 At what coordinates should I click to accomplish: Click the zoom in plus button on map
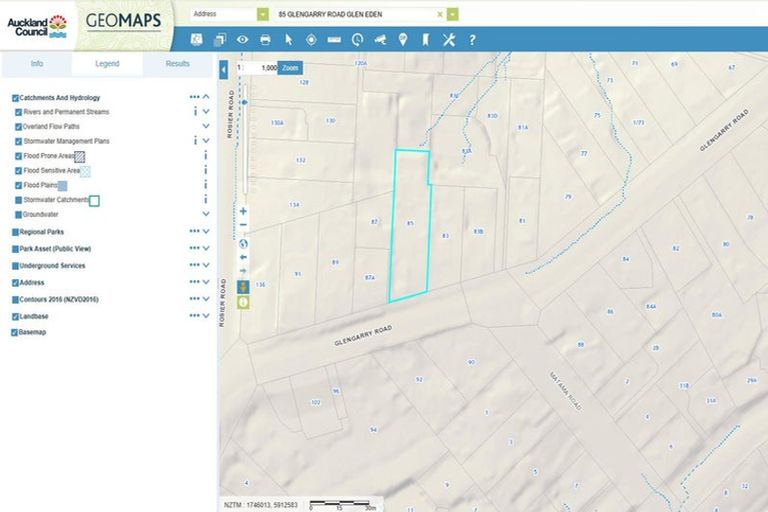(x=243, y=211)
